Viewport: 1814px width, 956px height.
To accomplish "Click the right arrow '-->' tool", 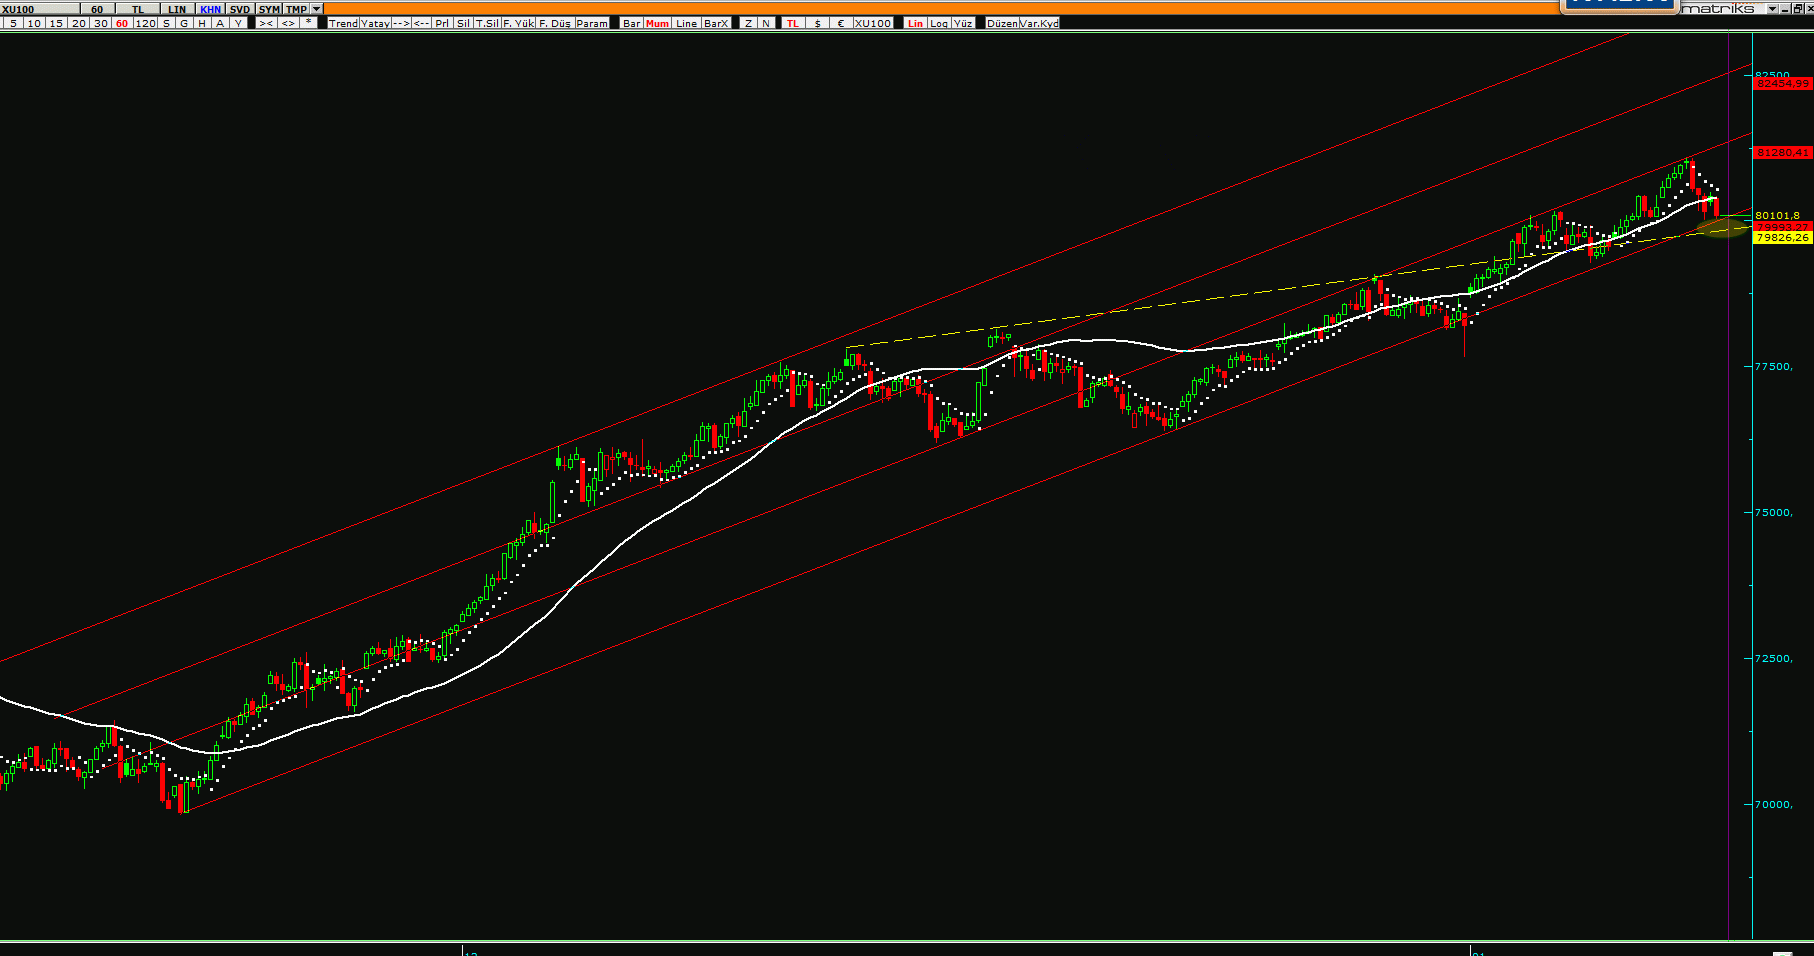I will coord(401,23).
